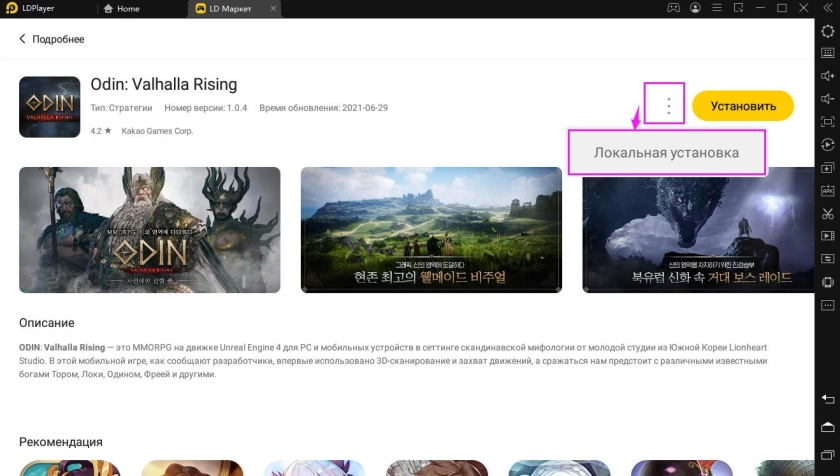Open the video recorder icon in sidebar

pos(828,236)
